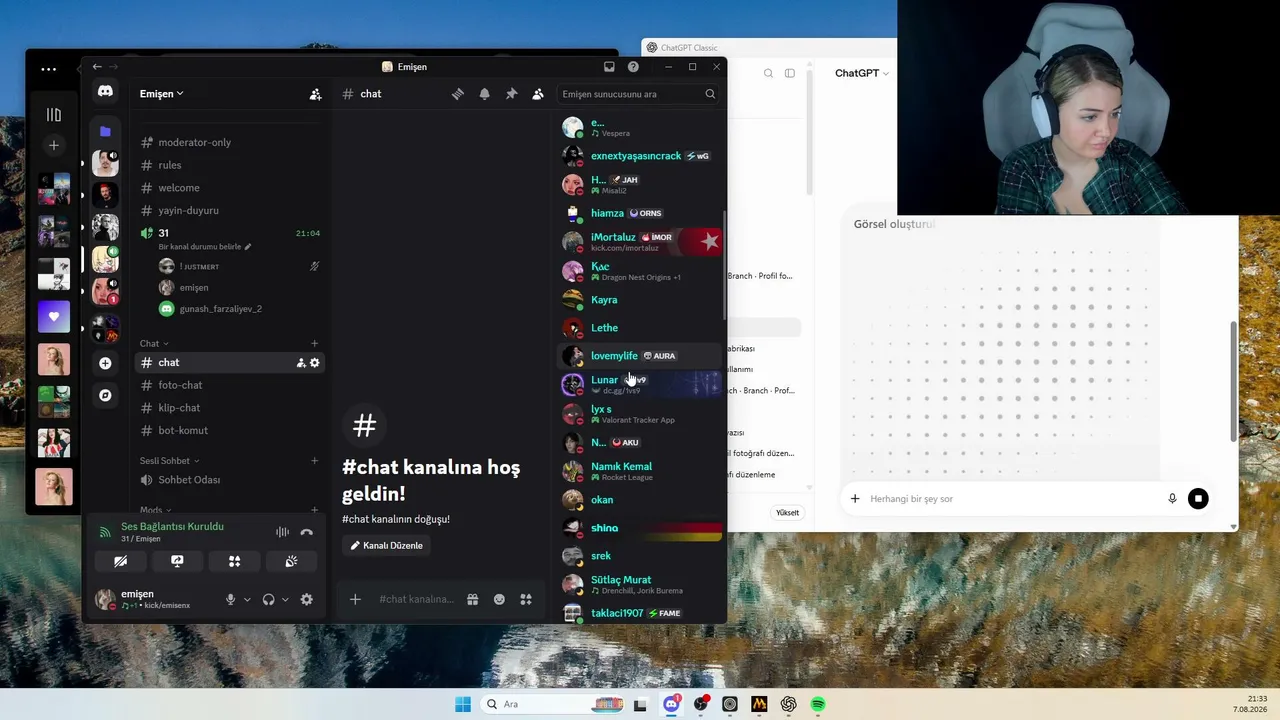Viewport: 1280px width, 720px height.
Task: Select member Sütlaç Murat
Action: (640, 584)
